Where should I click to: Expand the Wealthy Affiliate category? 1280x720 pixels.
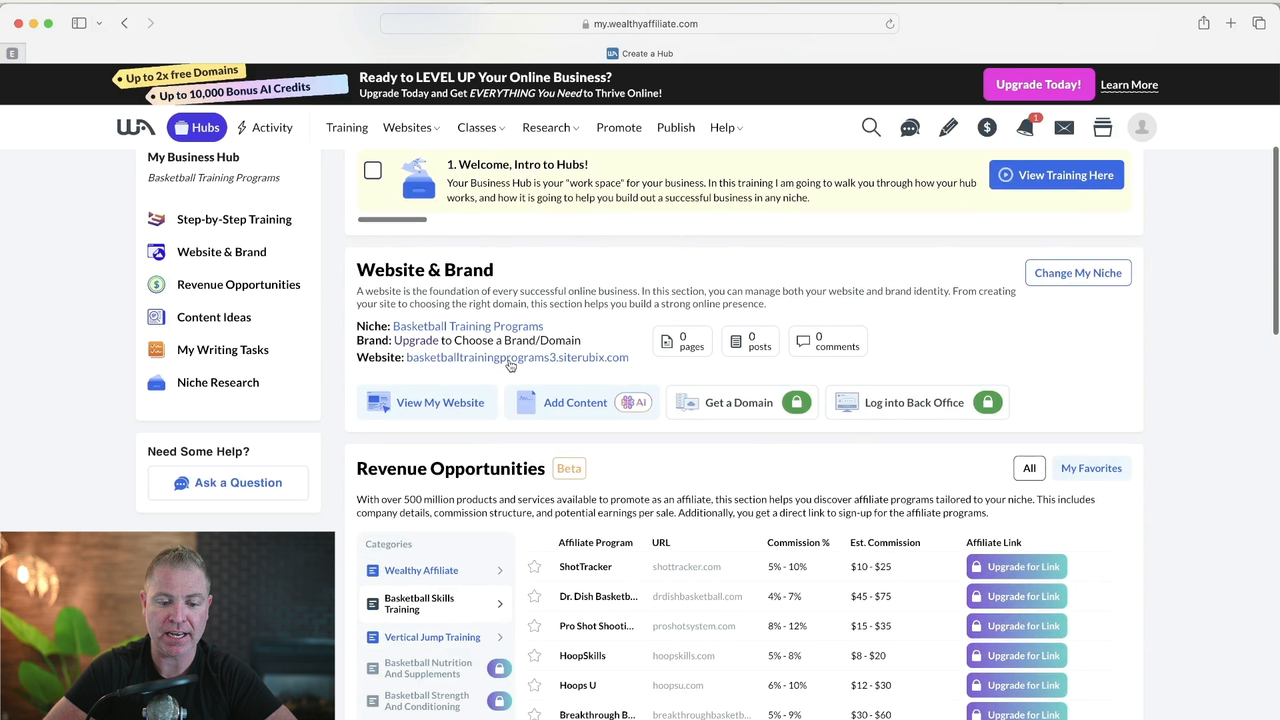[434, 570]
